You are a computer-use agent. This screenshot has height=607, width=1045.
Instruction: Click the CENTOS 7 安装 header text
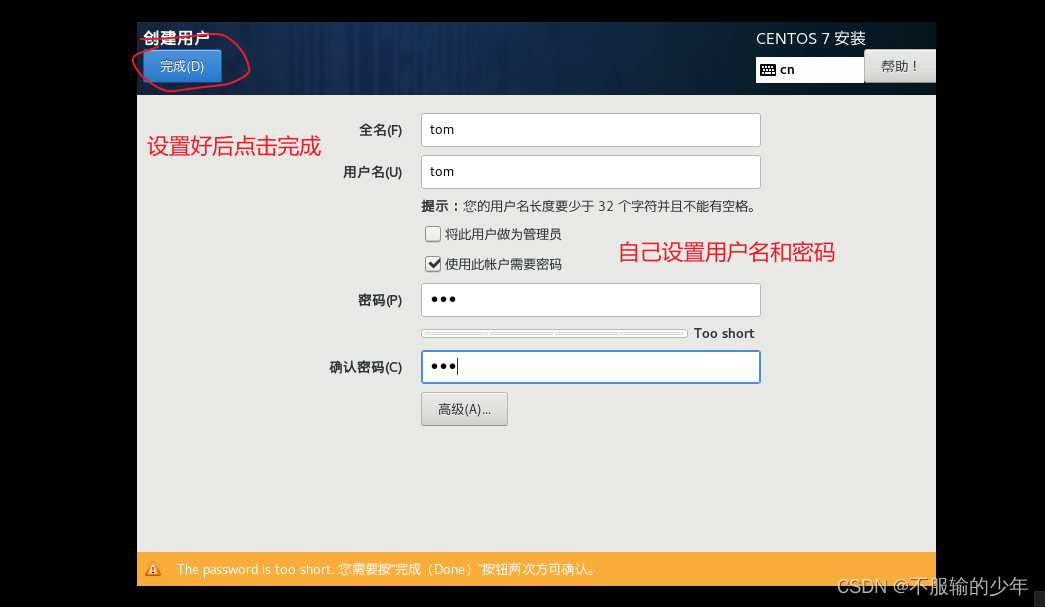810,39
